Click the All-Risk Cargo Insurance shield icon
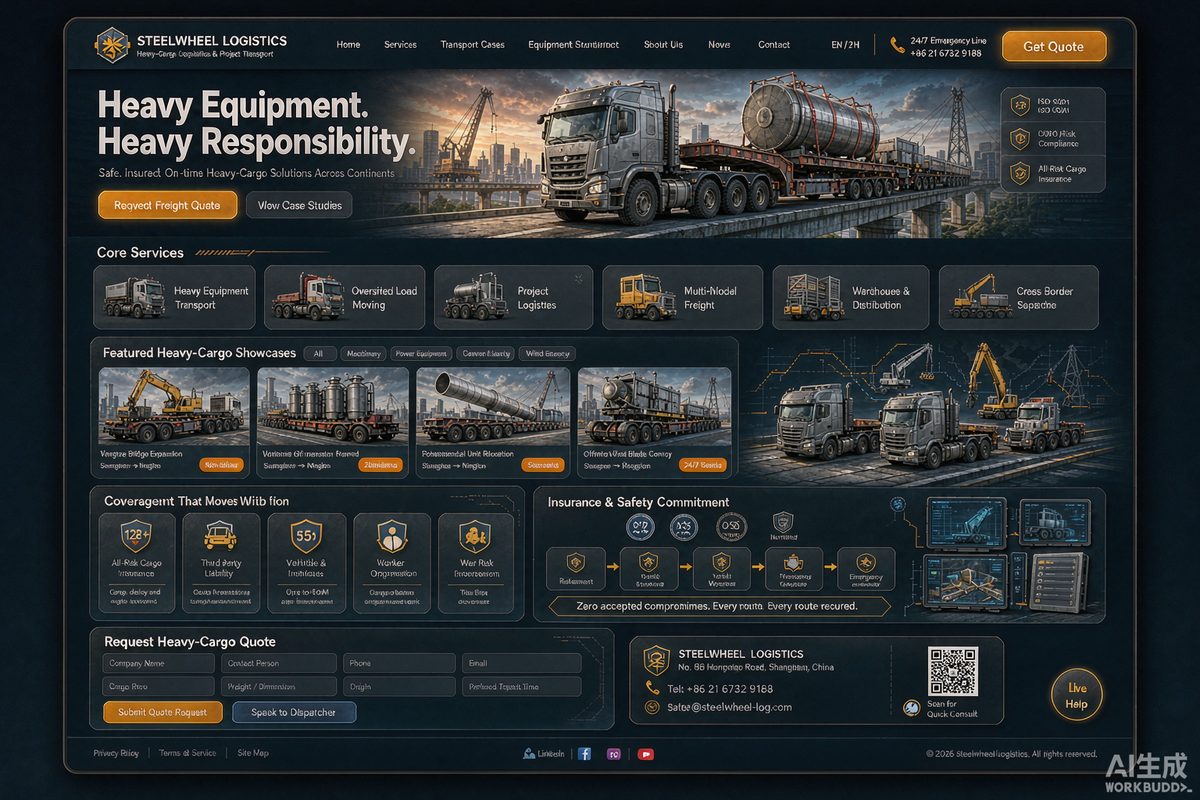1200x800 pixels. pos(136,536)
